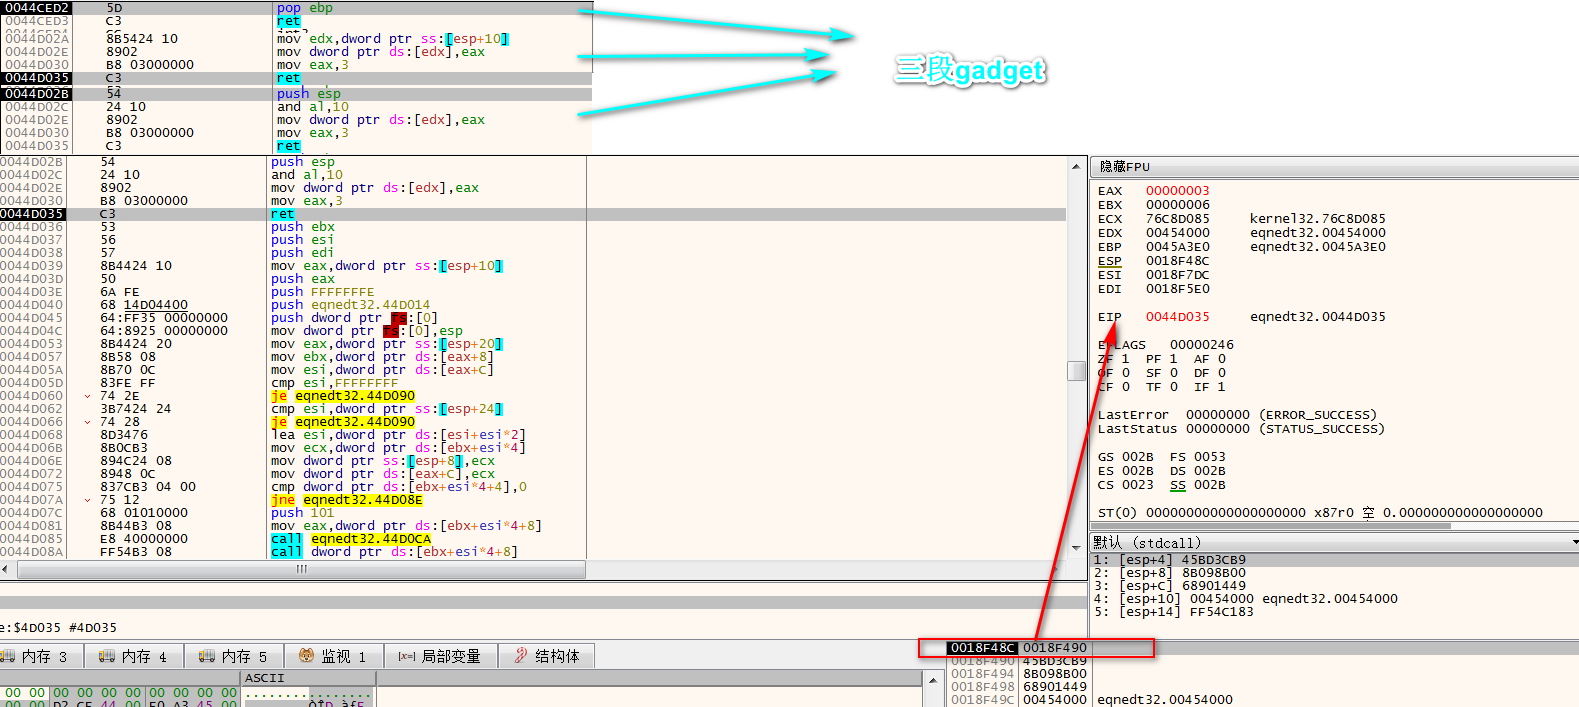
Task: Click jne eqnedt32.44D08E jump instruction
Action: coord(347,500)
